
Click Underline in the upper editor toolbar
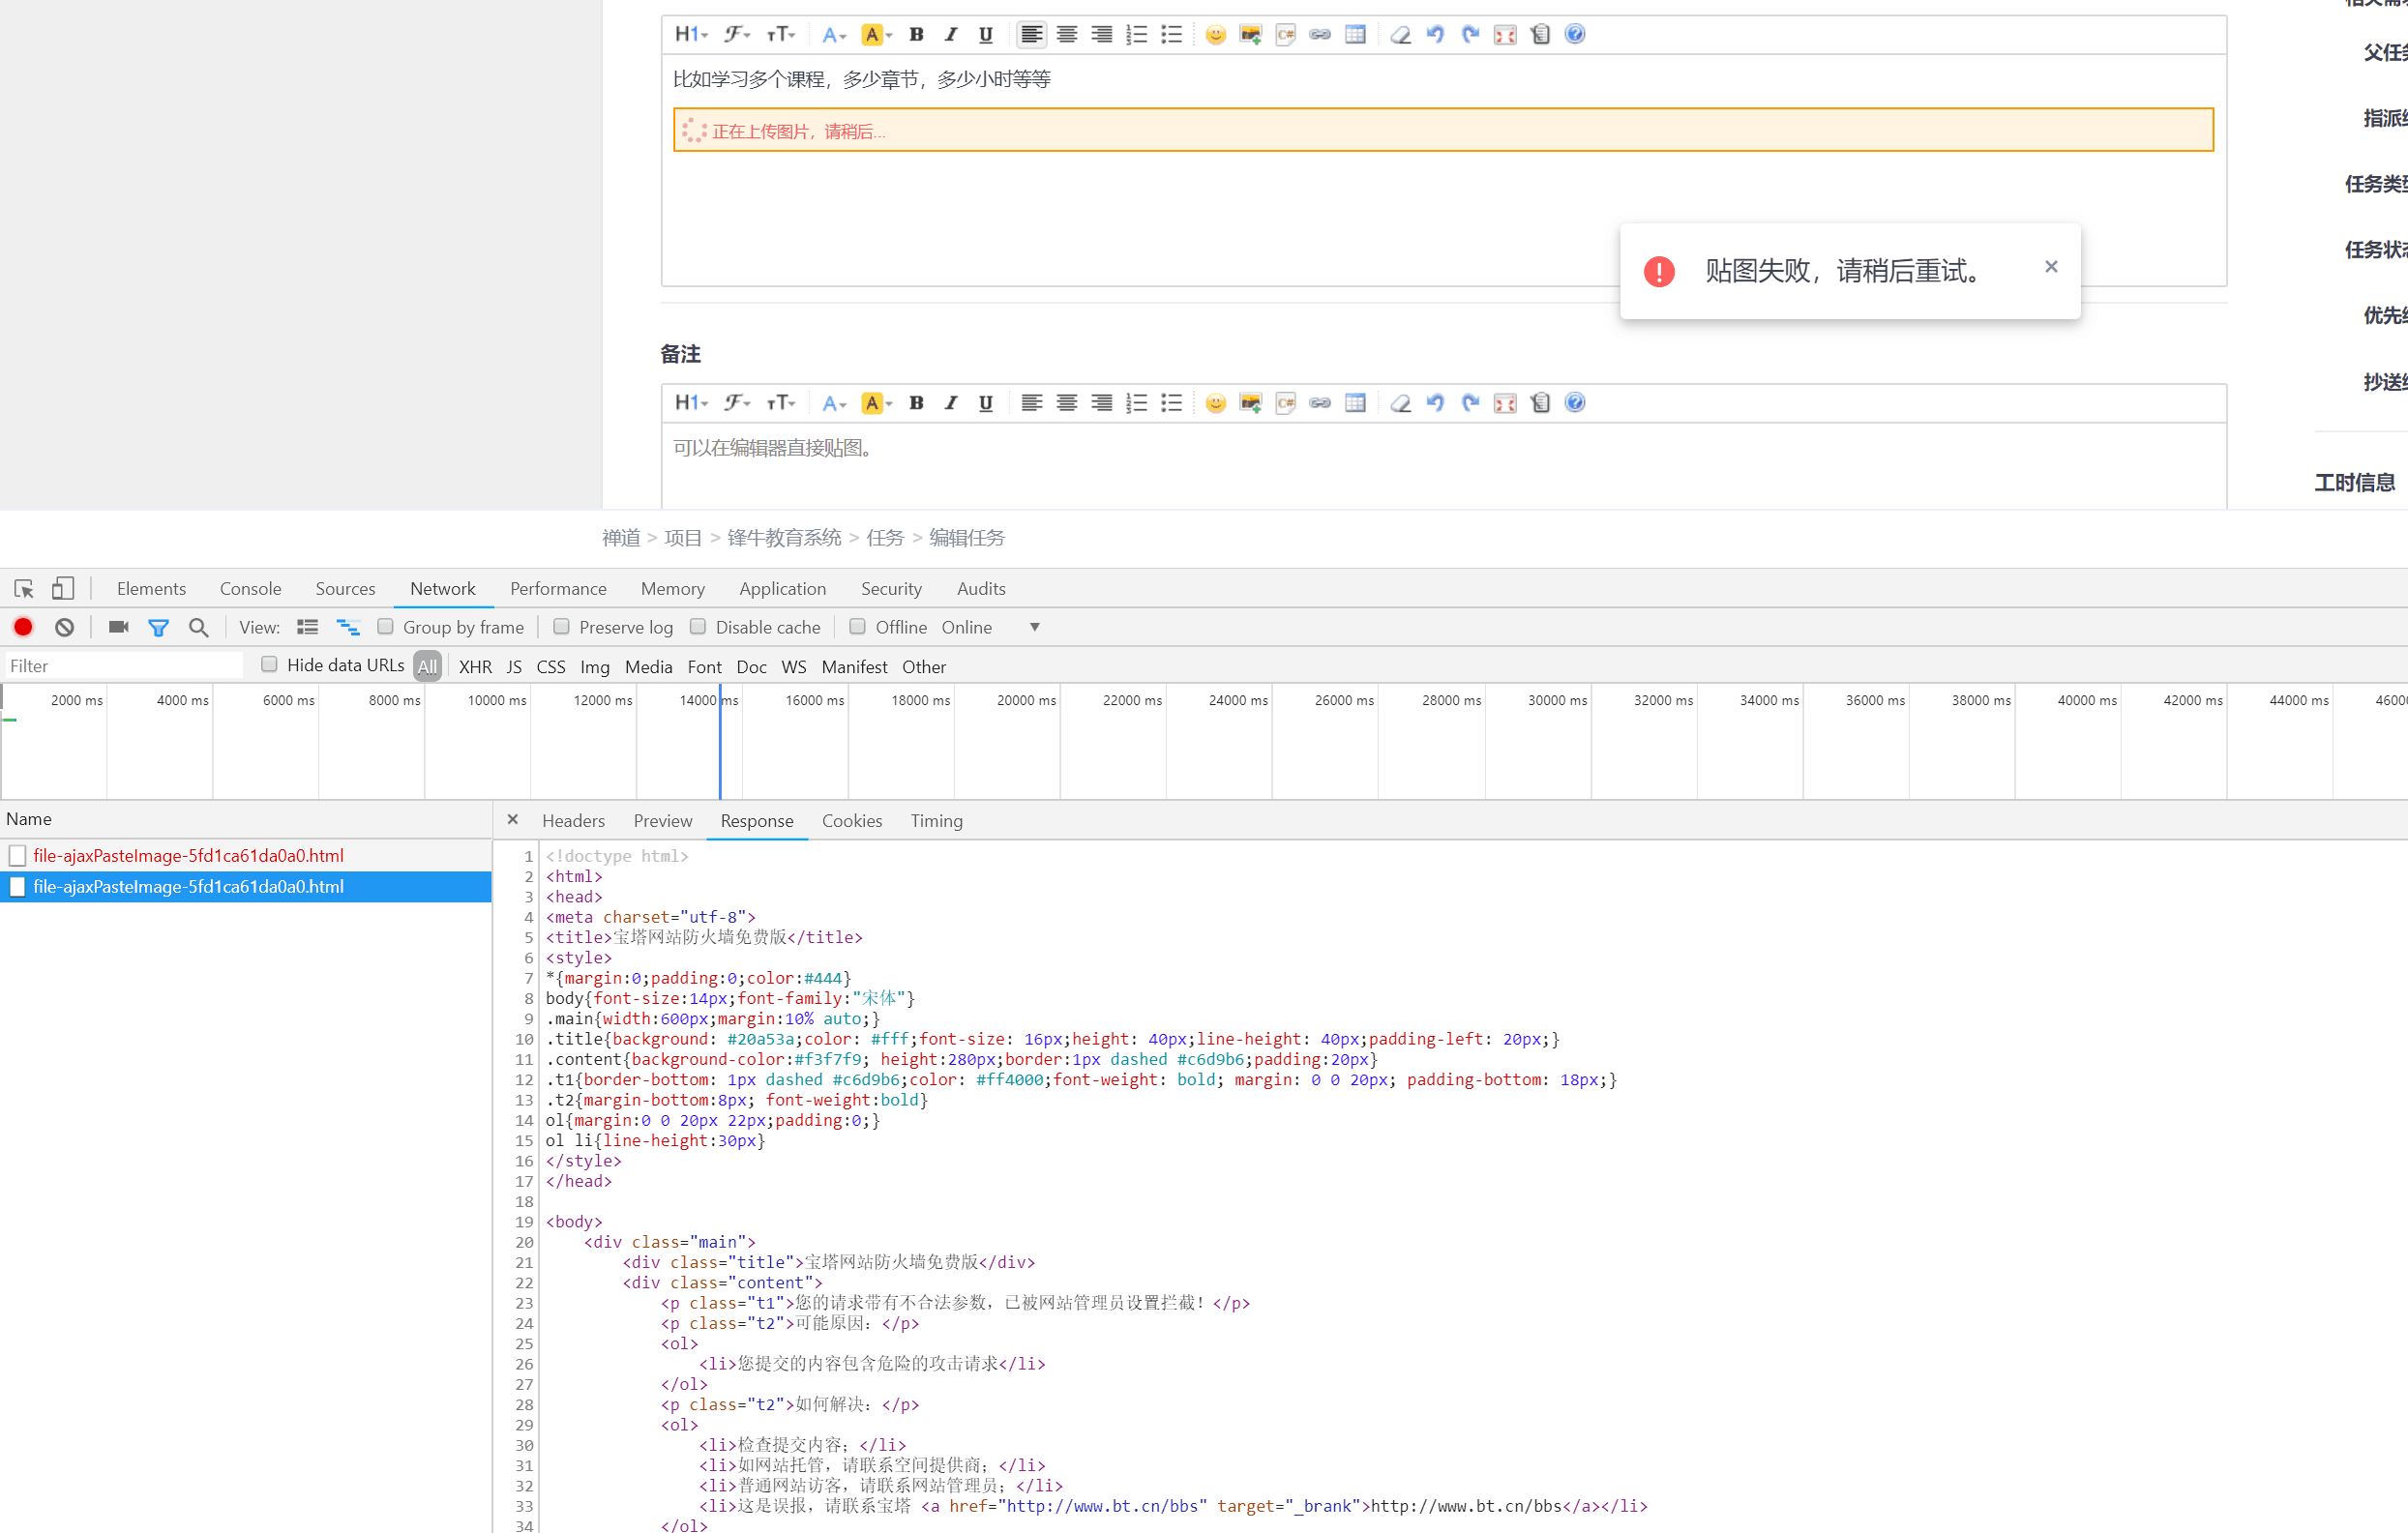click(986, 35)
